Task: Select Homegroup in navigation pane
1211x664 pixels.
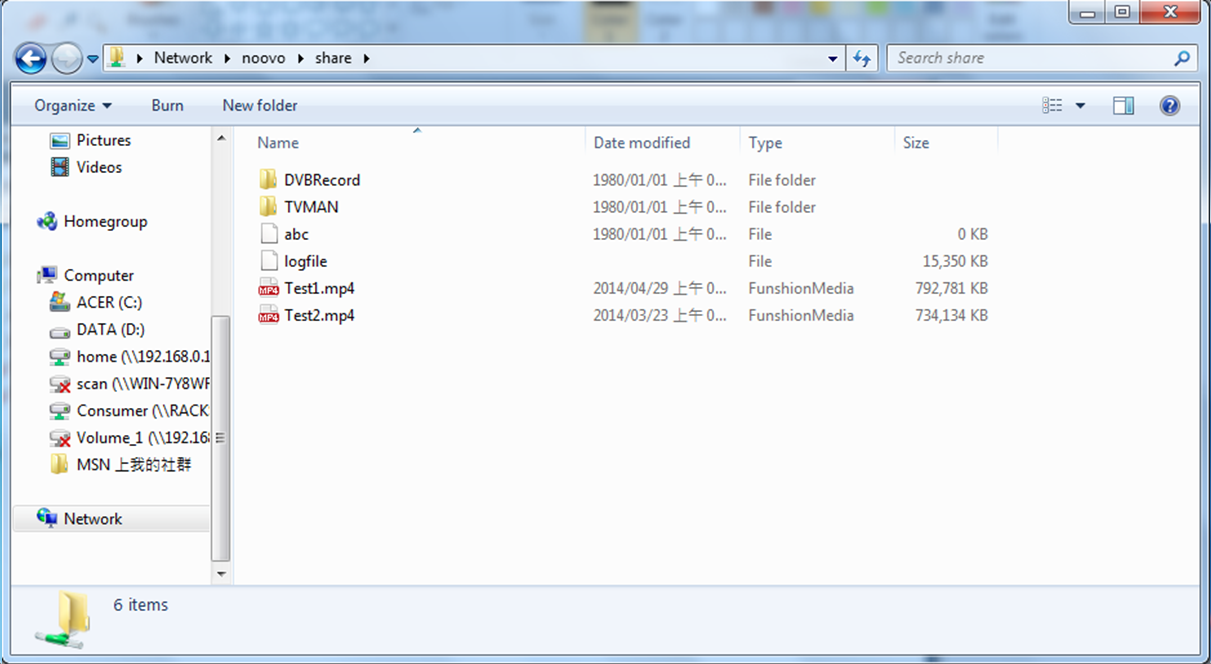Action: (105, 222)
